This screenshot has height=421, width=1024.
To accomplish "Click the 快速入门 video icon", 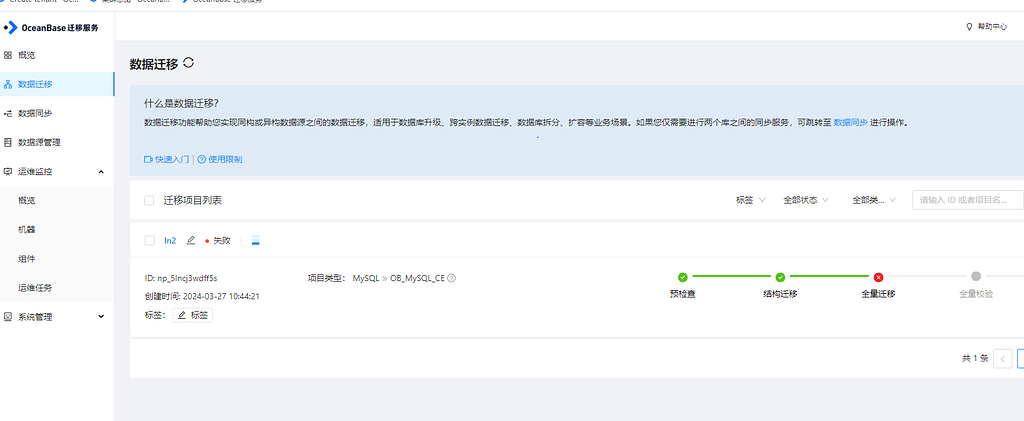I will click(148, 159).
